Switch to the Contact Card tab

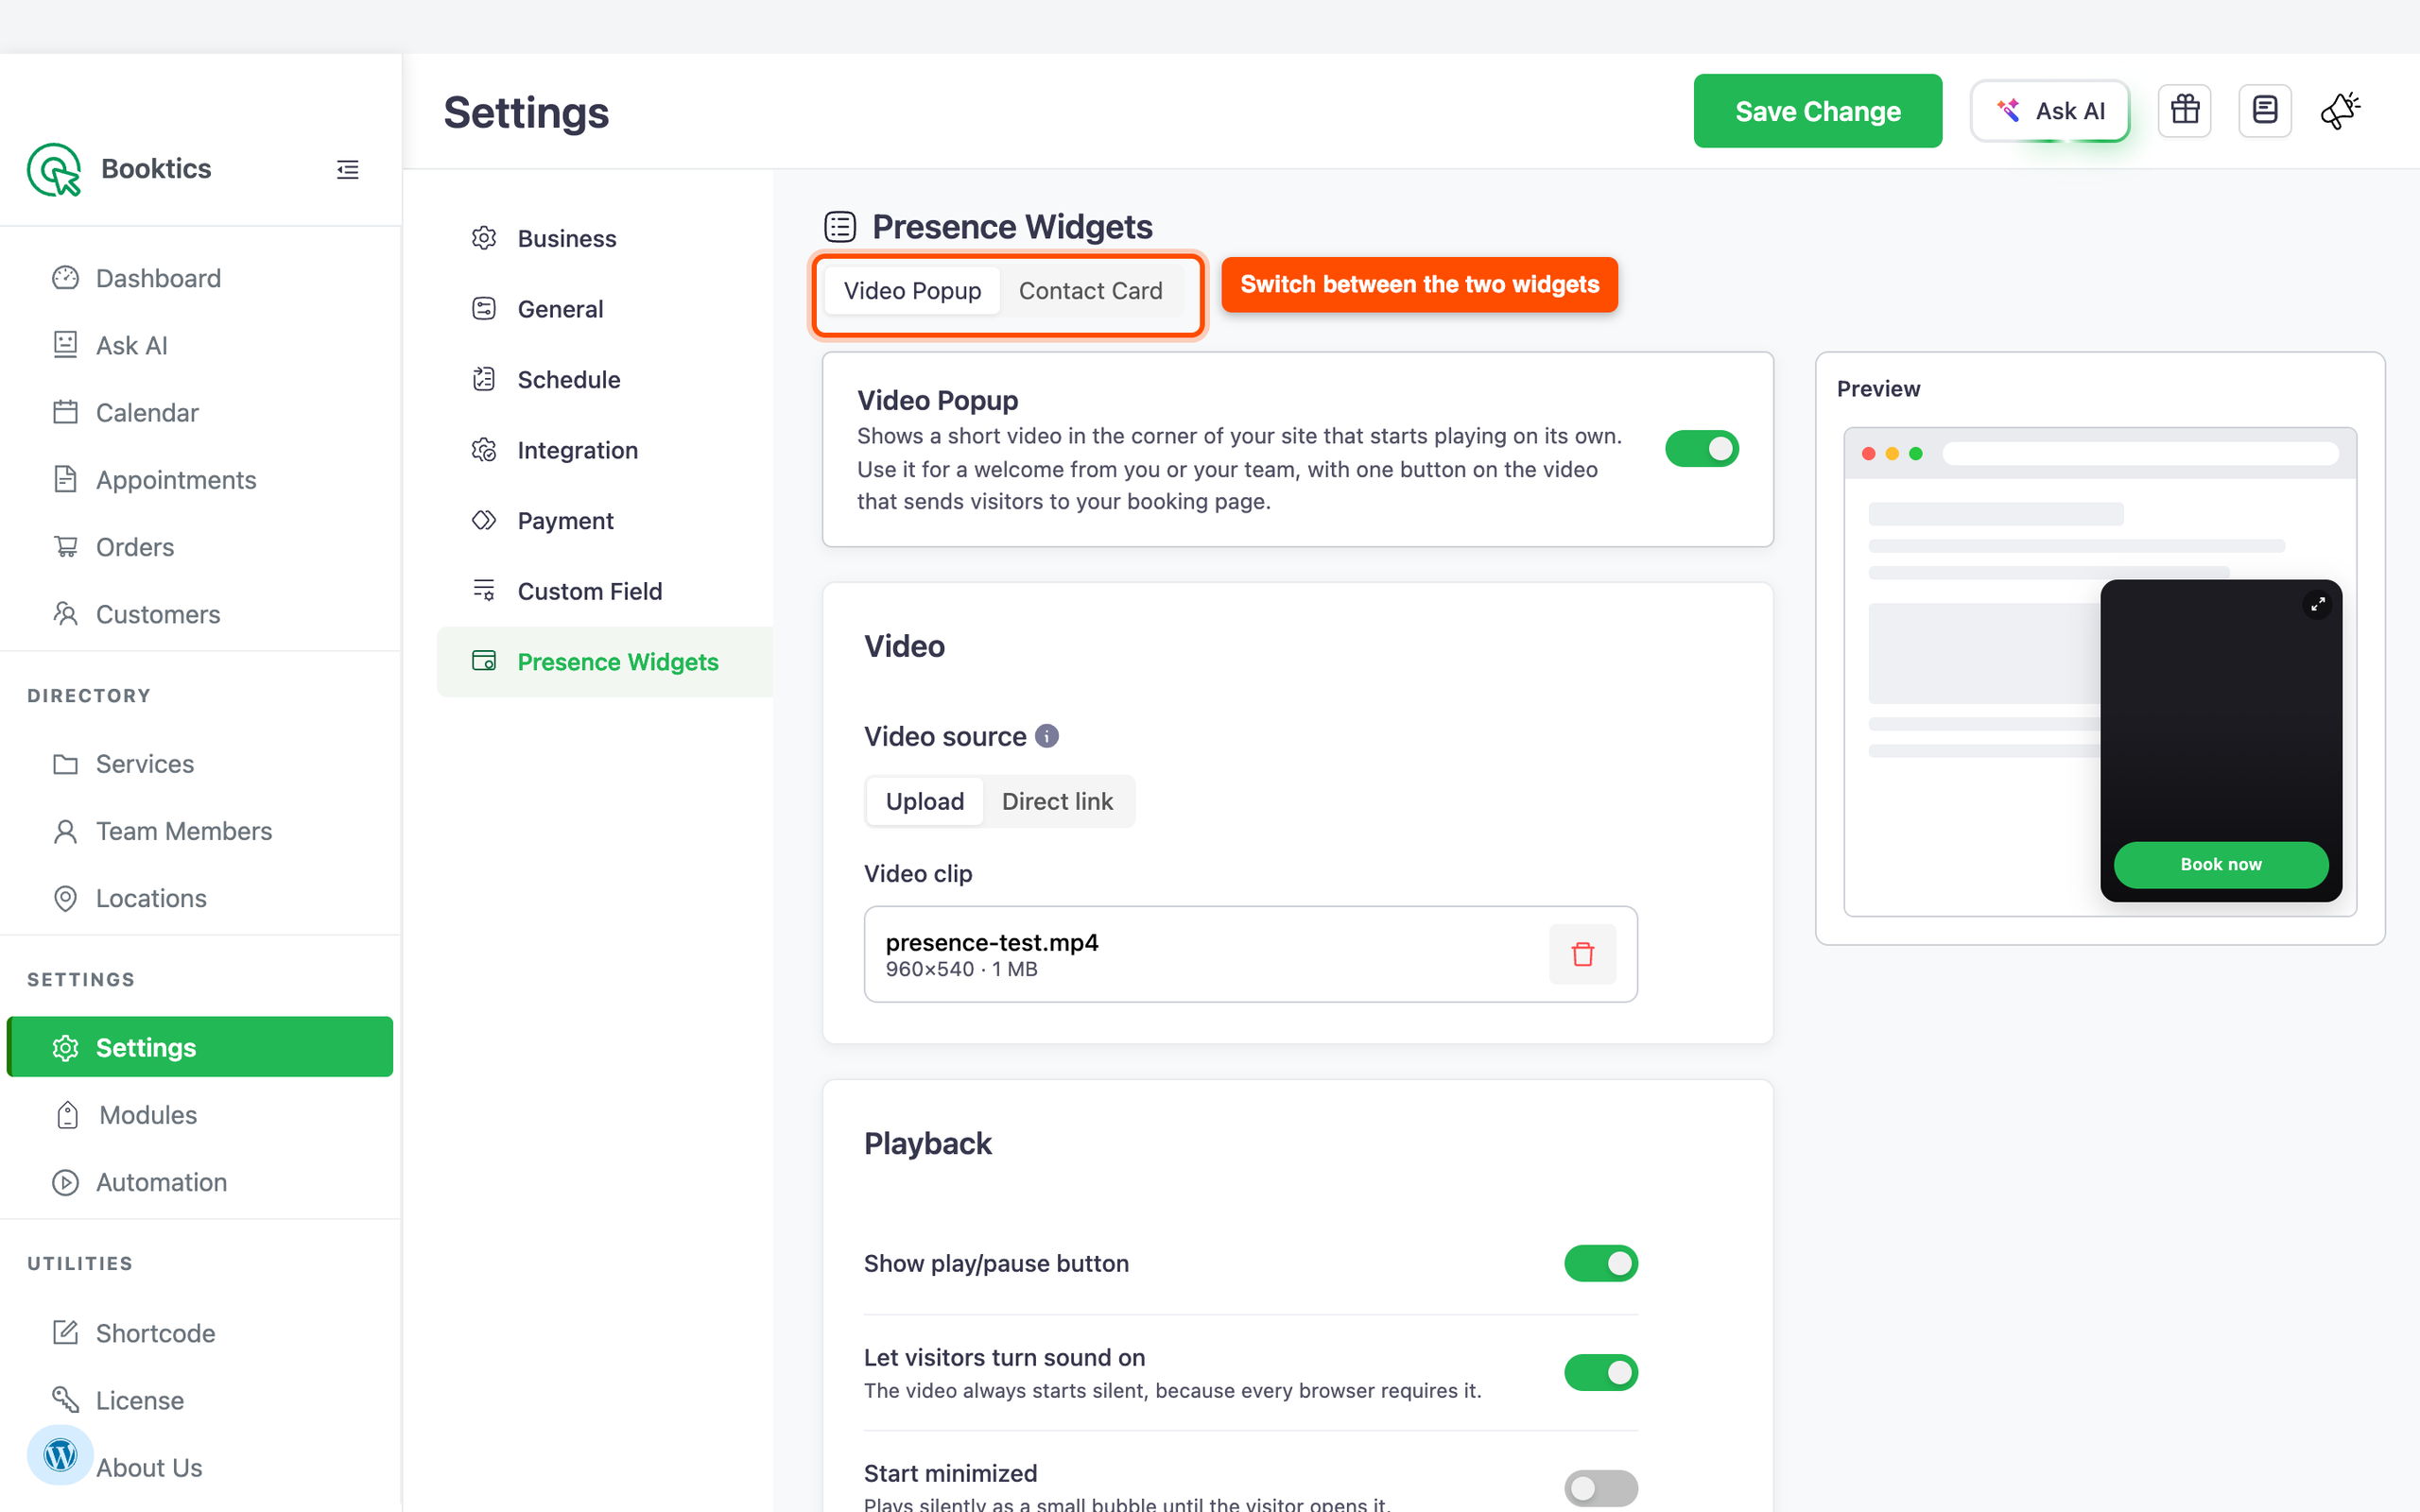(1090, 291)
